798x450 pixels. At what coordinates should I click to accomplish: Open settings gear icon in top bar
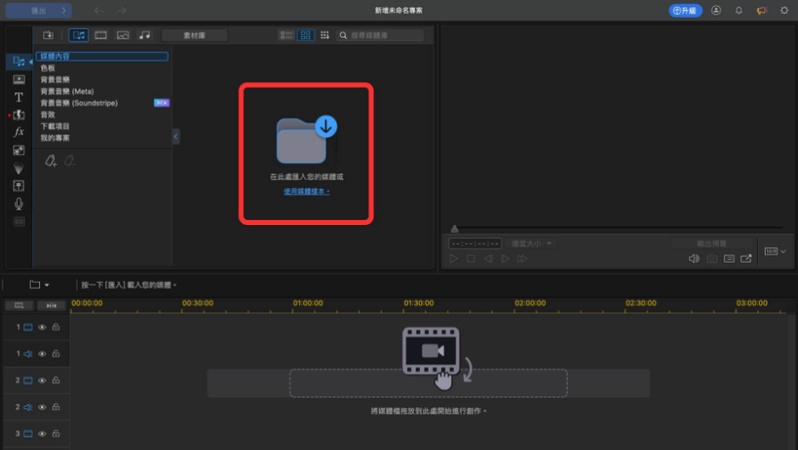(783, 10)
